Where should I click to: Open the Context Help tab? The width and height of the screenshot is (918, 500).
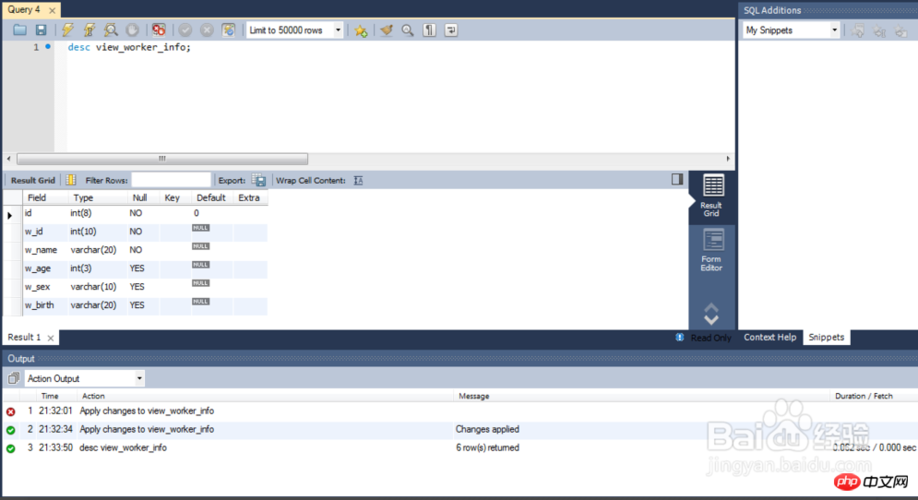[x=770, y=337]
